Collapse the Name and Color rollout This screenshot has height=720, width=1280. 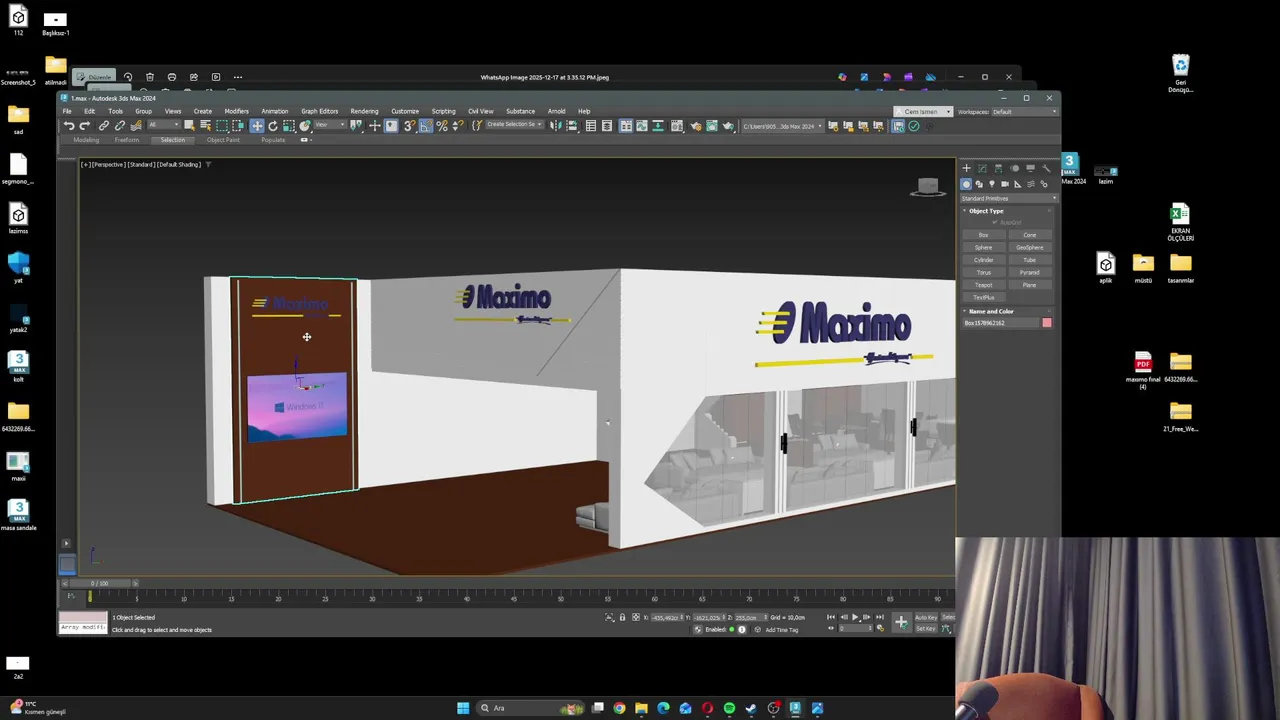(x=990, y=311)
